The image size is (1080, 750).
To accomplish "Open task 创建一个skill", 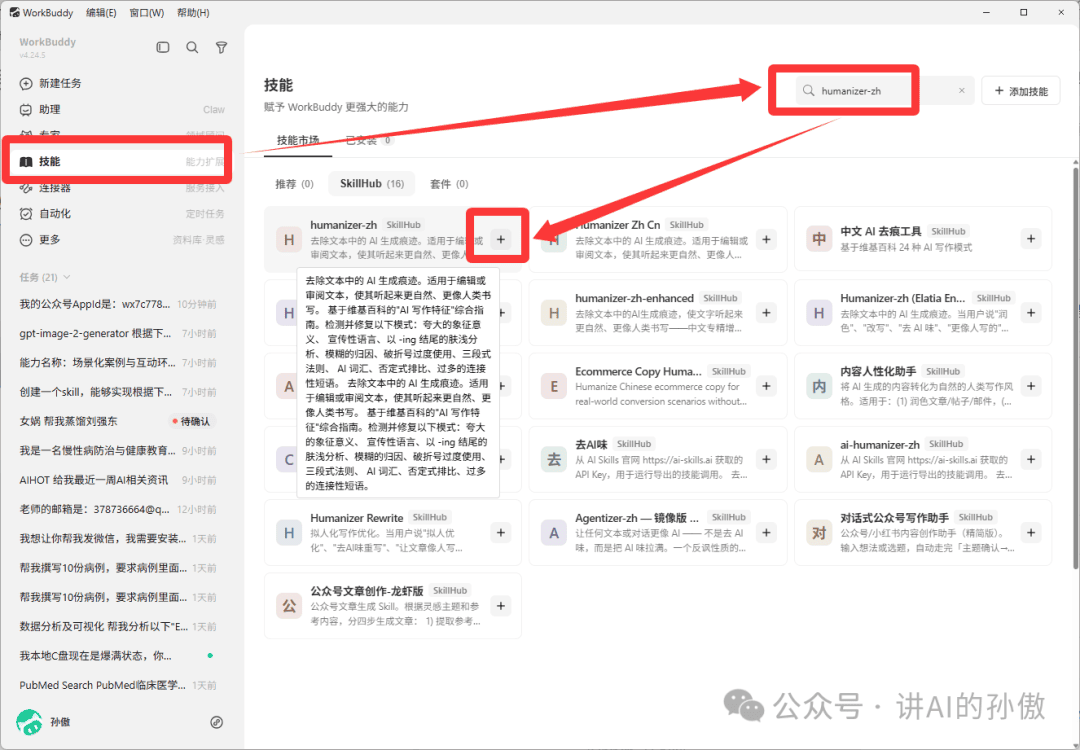I will (118, 392).
